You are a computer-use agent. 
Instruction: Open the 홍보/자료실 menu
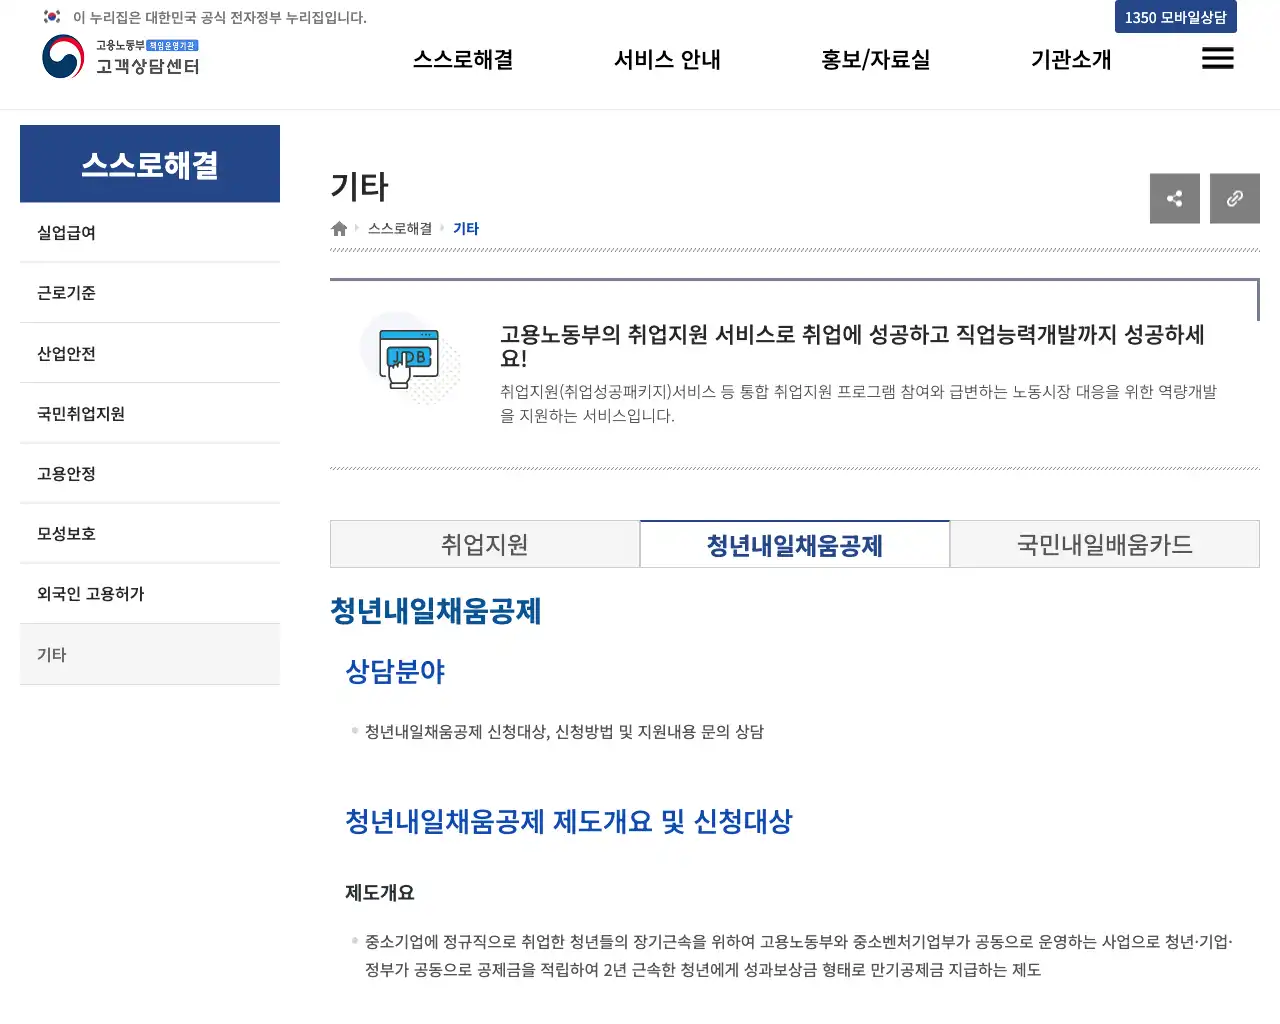click(x=875, y=59)
